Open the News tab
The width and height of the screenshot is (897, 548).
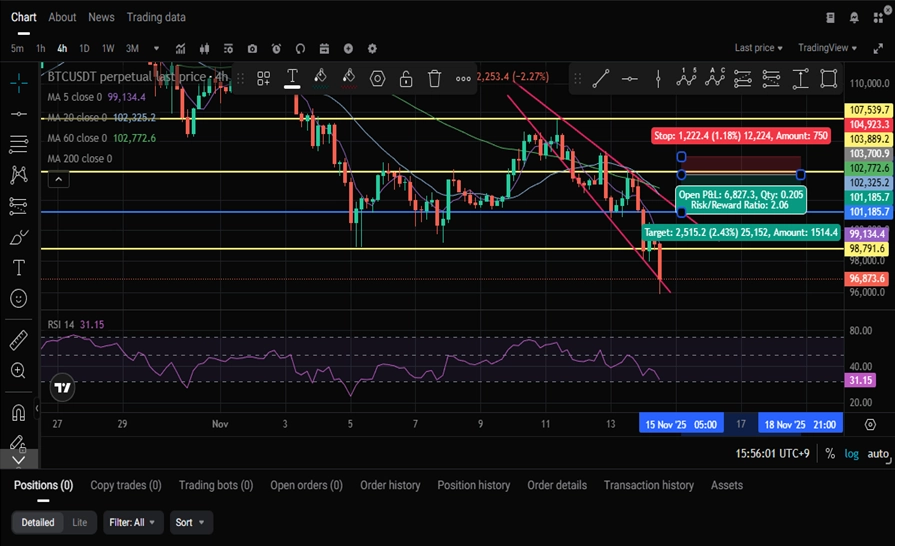(101, 17)
